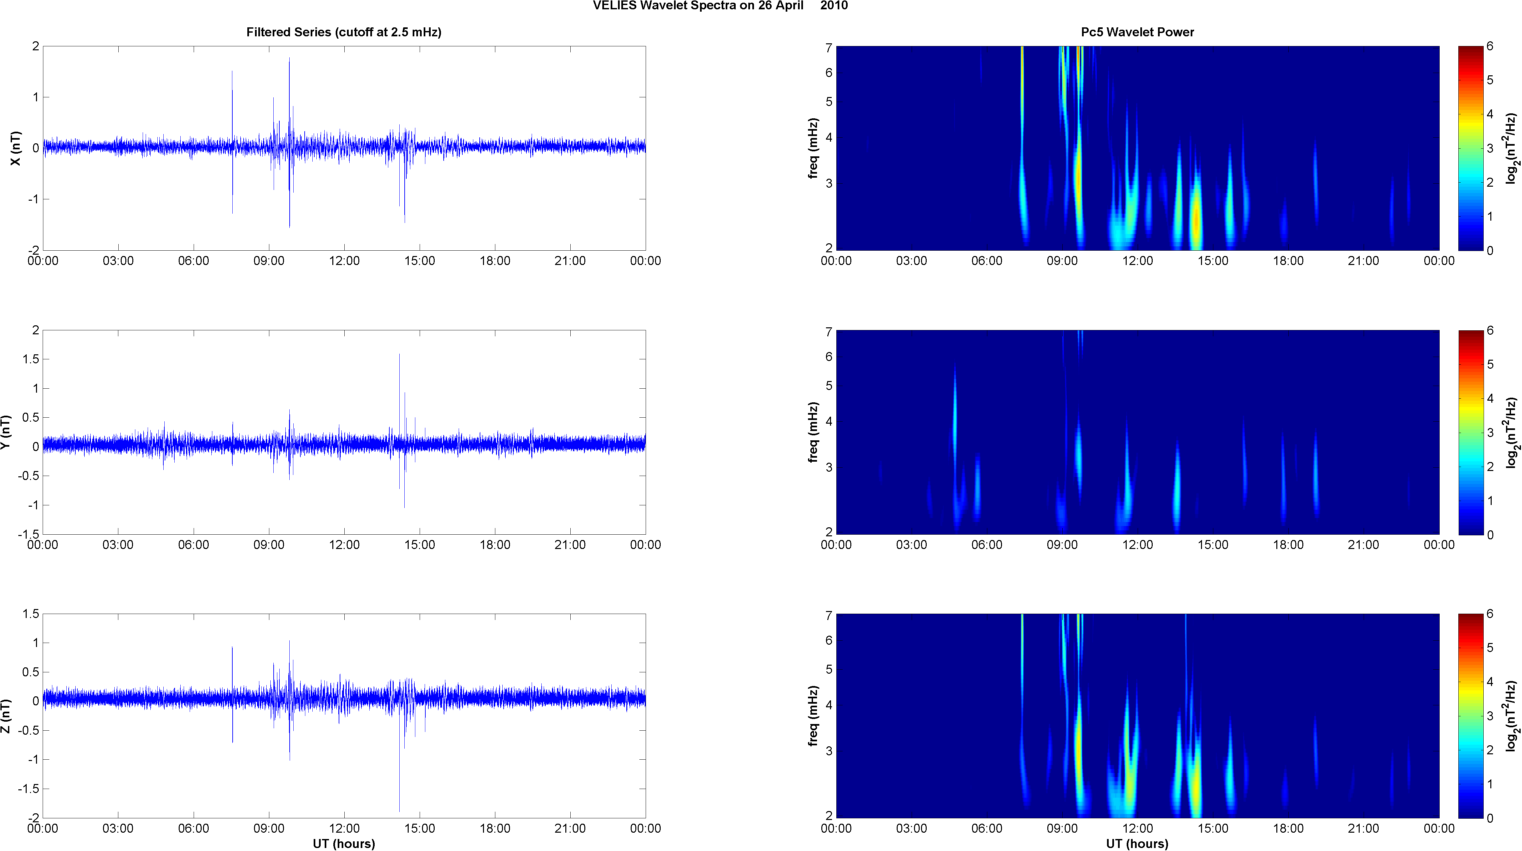
Task: Click the top spectrogram's color scale bar
Action: point(1470,148)
